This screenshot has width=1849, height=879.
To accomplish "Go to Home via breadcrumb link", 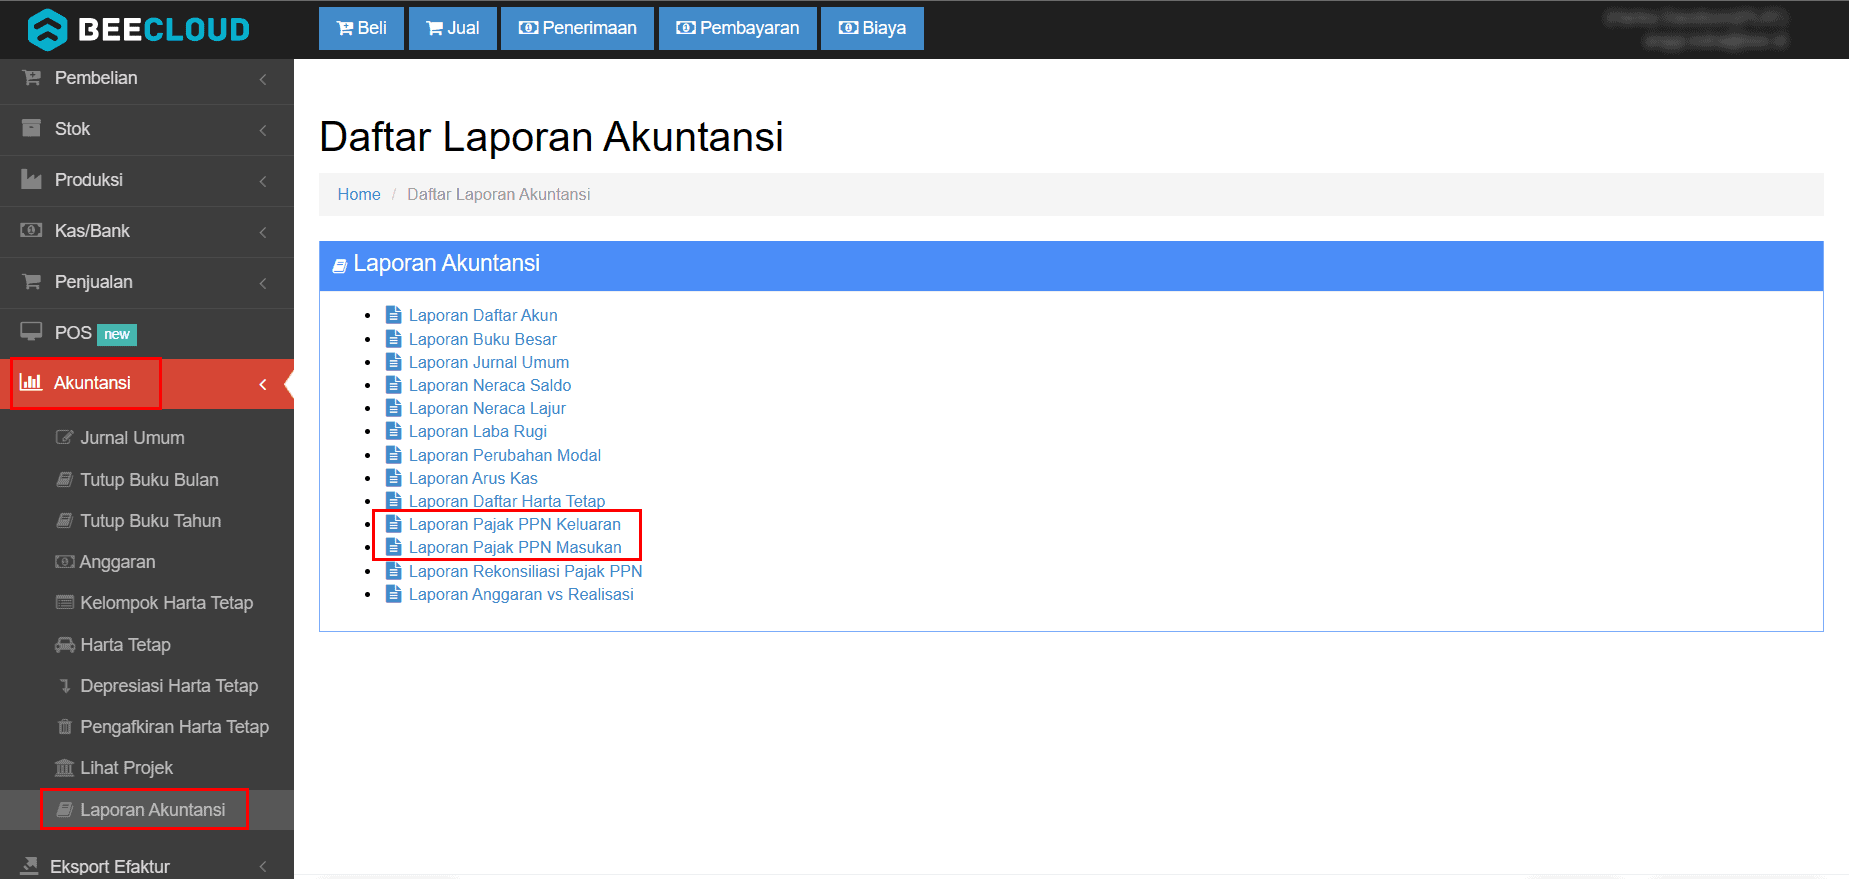I will (359, 194).
